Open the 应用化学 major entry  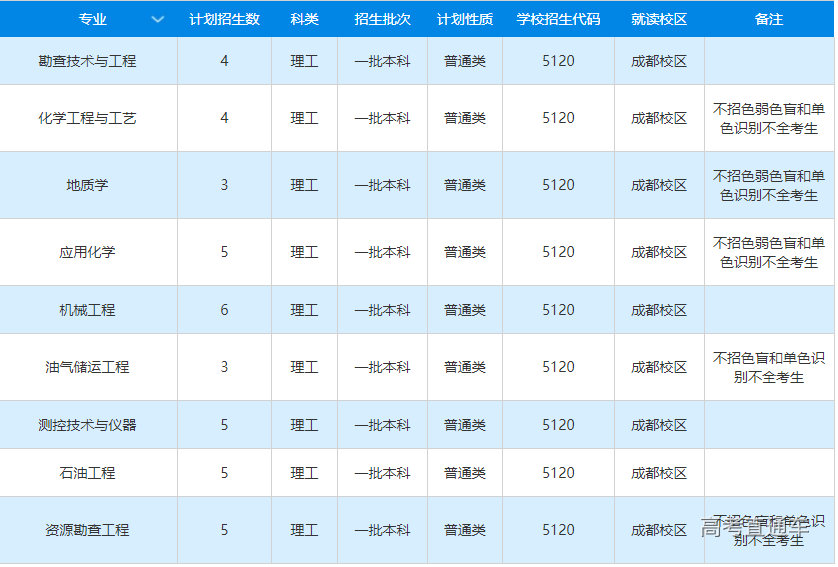tap(87, 252)
